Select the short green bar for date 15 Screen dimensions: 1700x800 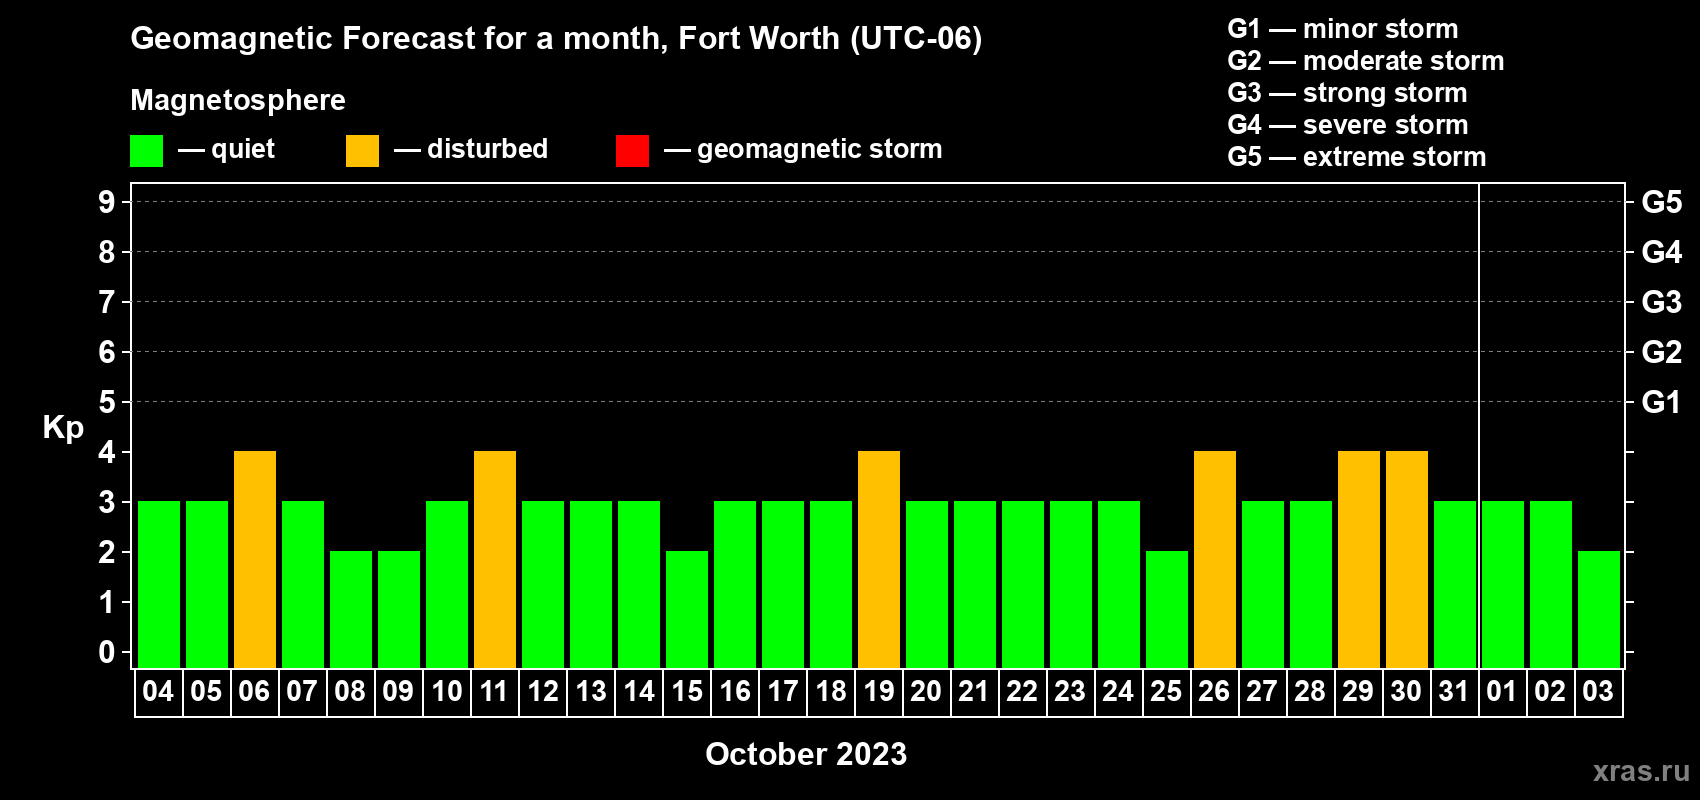pos(687,610)
